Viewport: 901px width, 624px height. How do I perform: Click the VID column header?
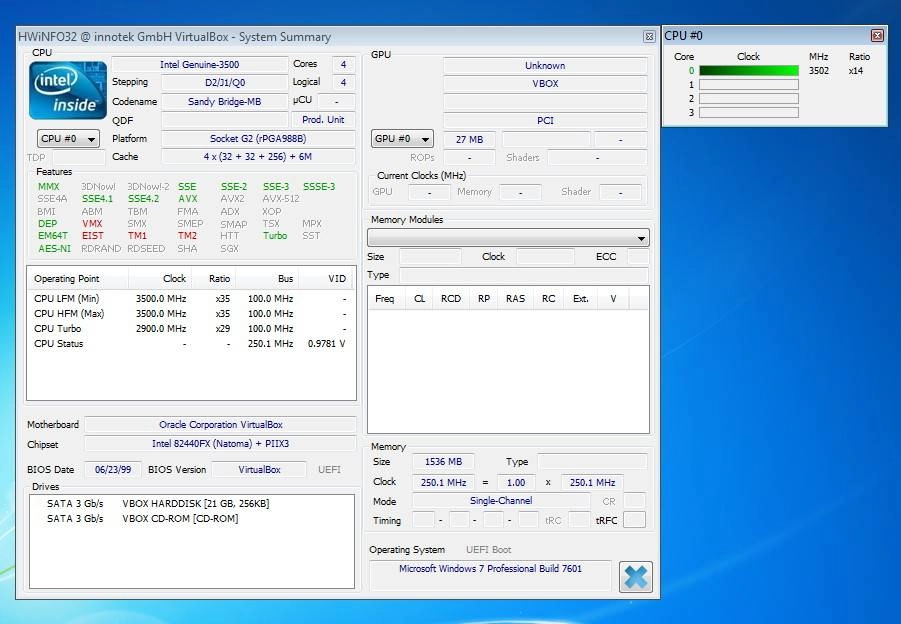click(x=326, y=279)
